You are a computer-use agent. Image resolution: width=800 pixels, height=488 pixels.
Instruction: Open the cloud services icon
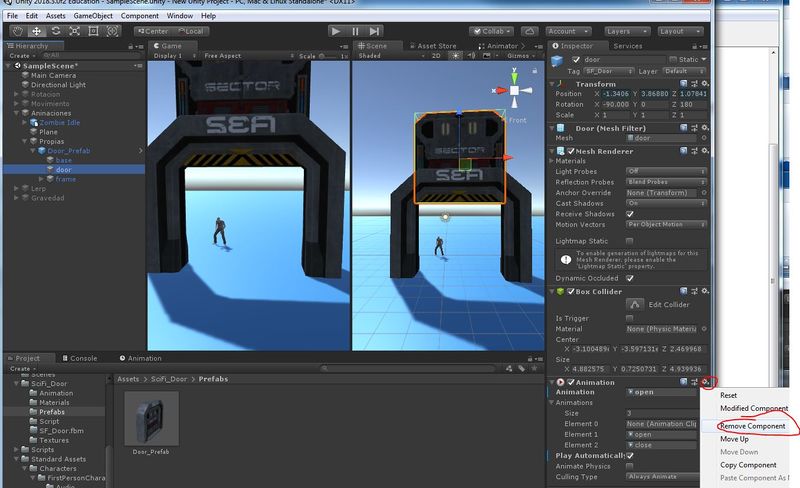click(x=530, y=31)
